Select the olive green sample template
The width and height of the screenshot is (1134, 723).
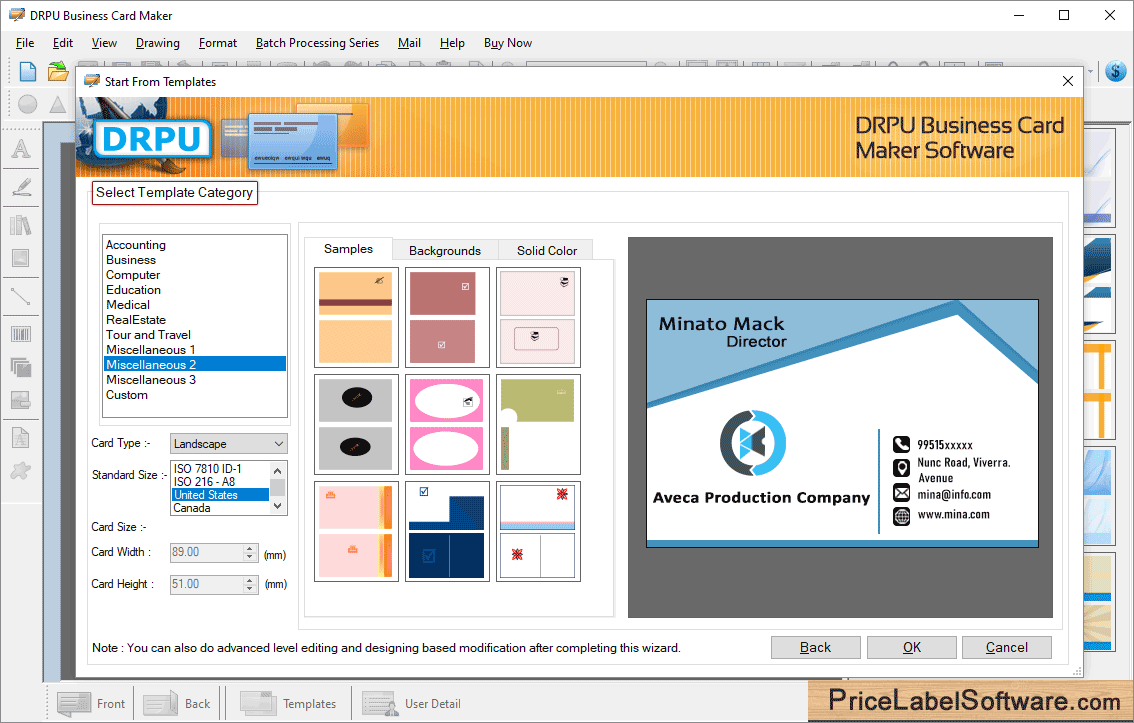[x=538, y=424]
